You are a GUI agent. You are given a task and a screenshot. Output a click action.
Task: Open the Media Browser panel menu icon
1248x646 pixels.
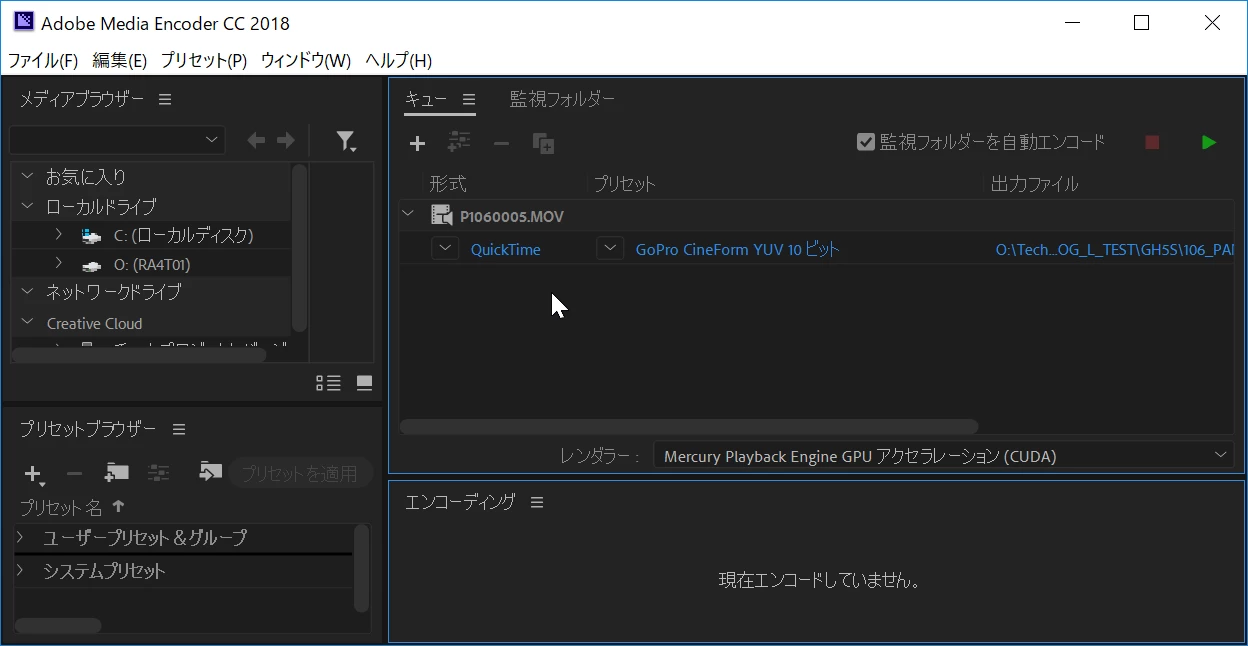(165, 99)
